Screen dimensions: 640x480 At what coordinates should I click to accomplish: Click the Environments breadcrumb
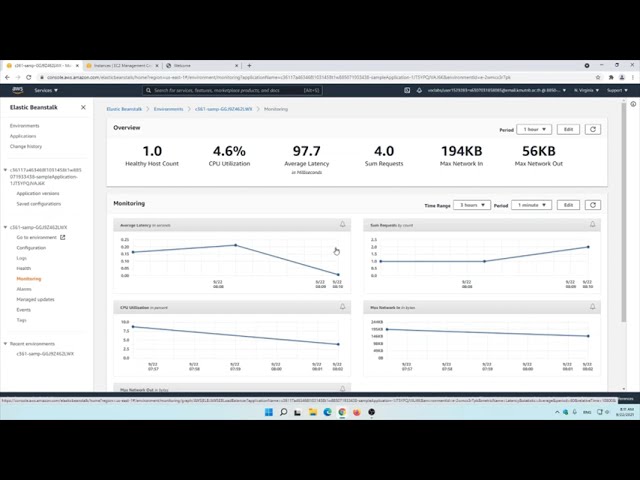click(x=168, y=109)
